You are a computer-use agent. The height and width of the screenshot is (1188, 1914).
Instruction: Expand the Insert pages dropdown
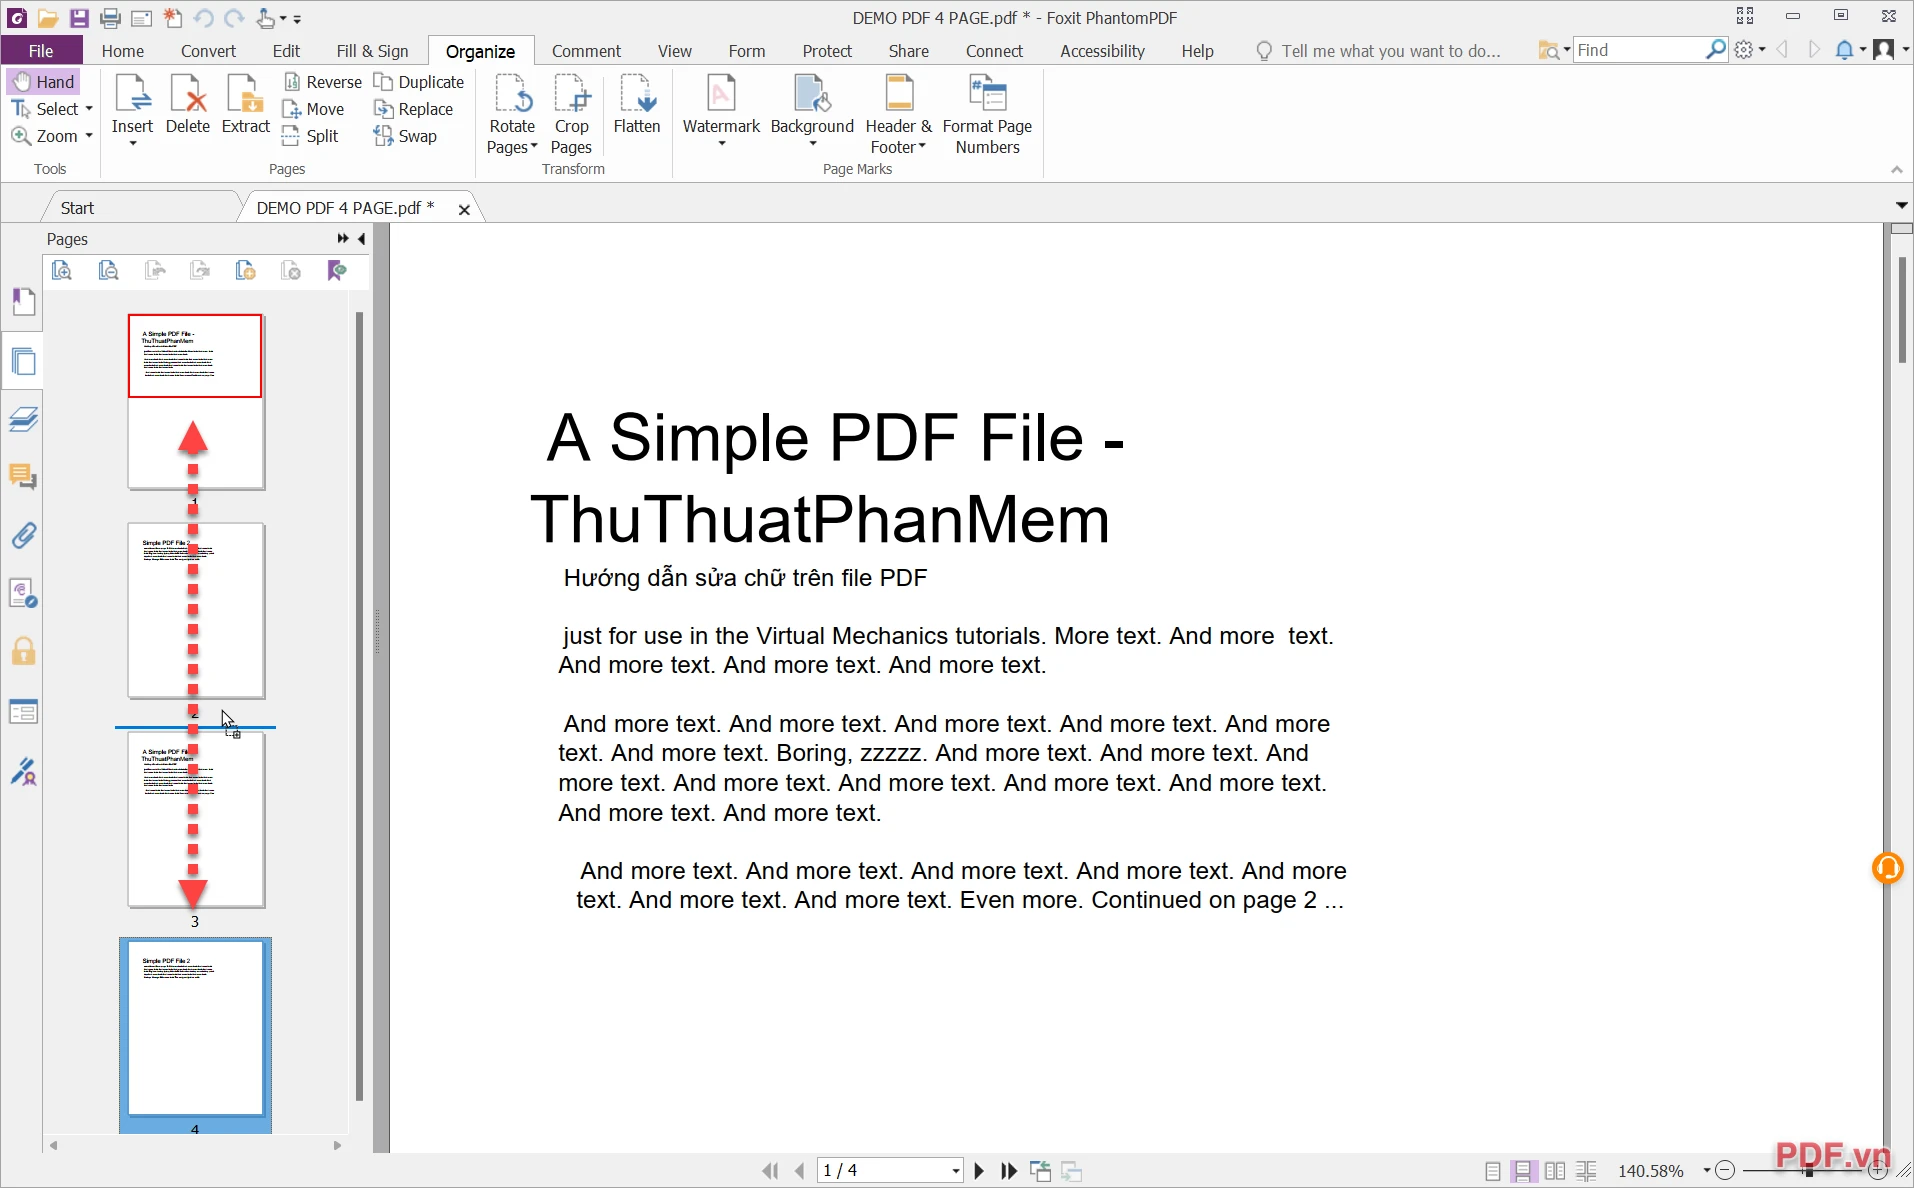click(x=132, y=144)
